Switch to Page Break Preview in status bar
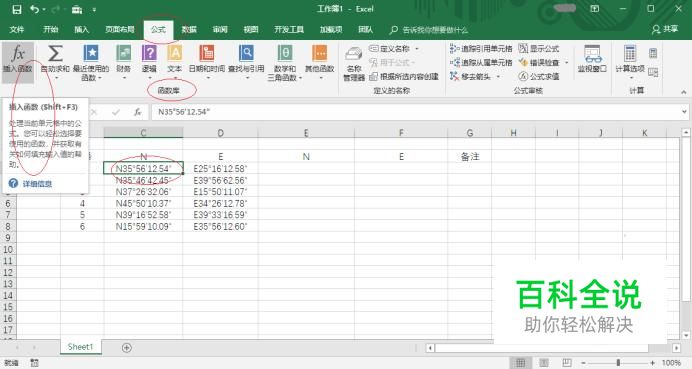The width and height of the screenshot is (692, 369). click(x=567, y=363)
